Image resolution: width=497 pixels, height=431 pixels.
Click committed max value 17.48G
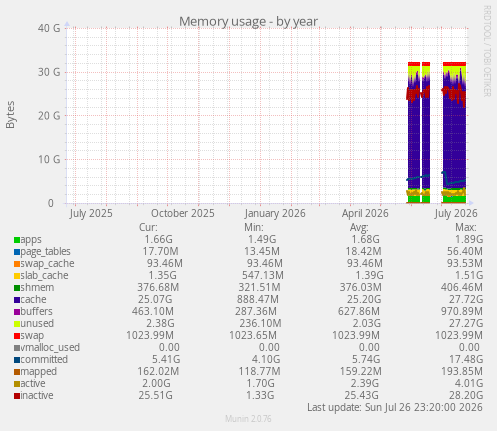[x=466, y=360]
